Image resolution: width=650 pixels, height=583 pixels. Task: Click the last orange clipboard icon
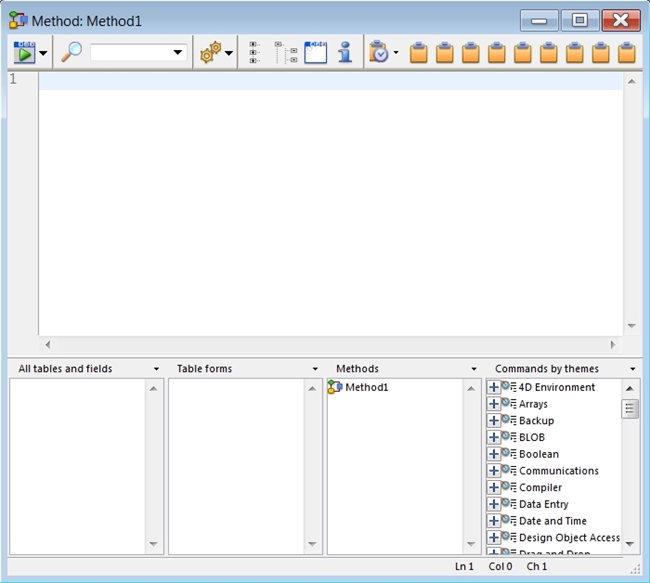tap(626, 53)
